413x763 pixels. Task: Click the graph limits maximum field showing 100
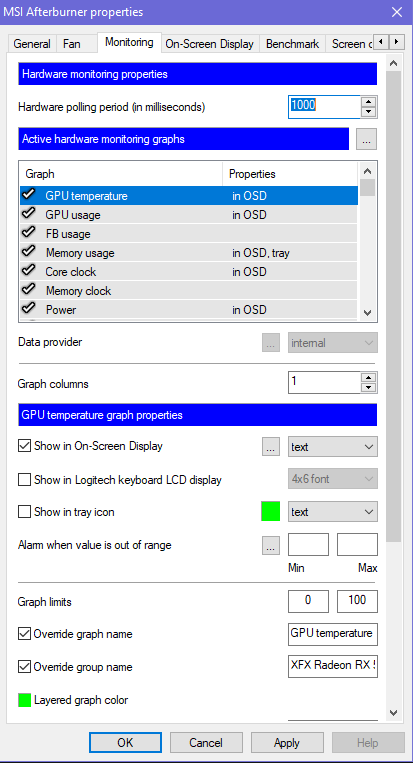click(x=358, y=601)
